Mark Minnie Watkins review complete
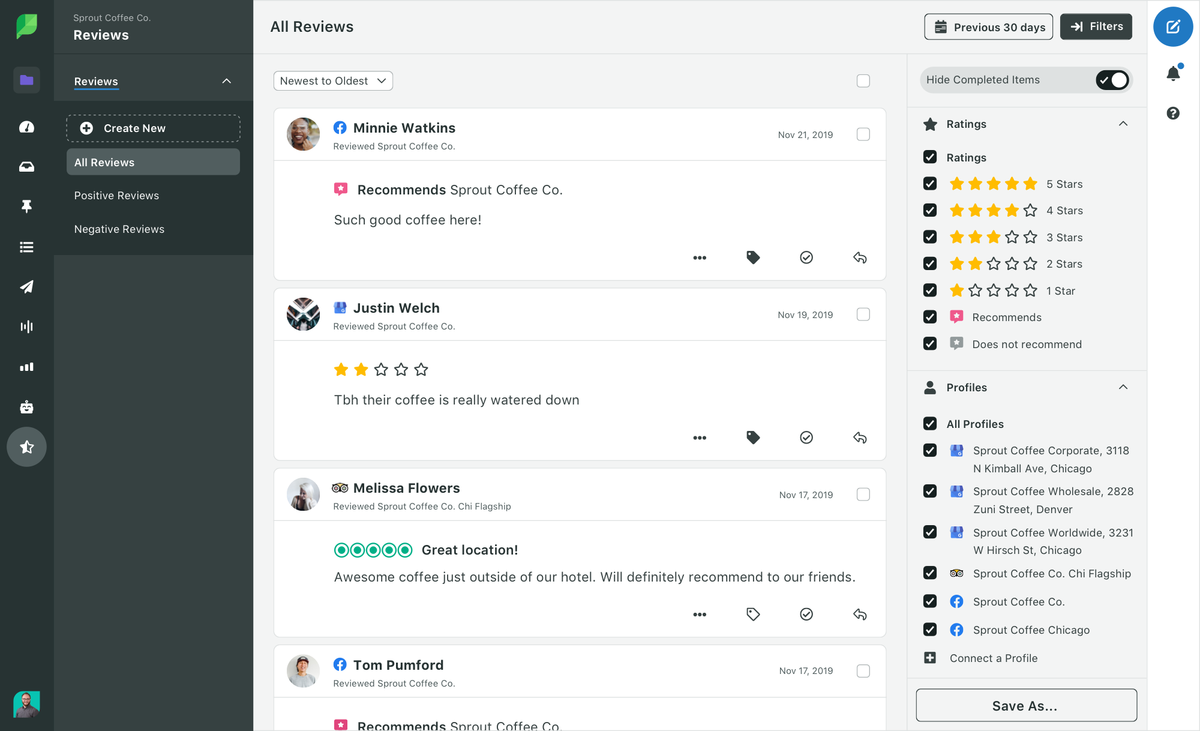This screenshot has width=1200, height=731. click(x=806, y=258)
